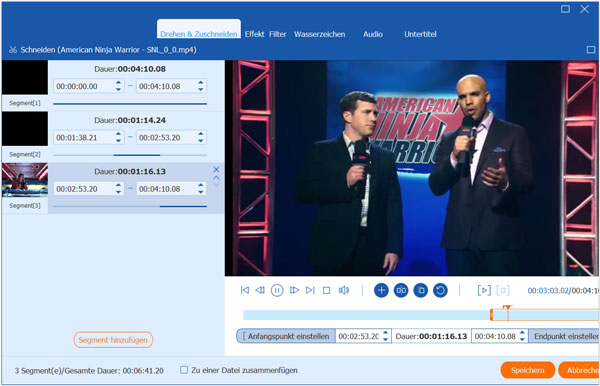Split the clip with the split icon
This screenshot has height=386, width=600.
[x=401, y=290]
